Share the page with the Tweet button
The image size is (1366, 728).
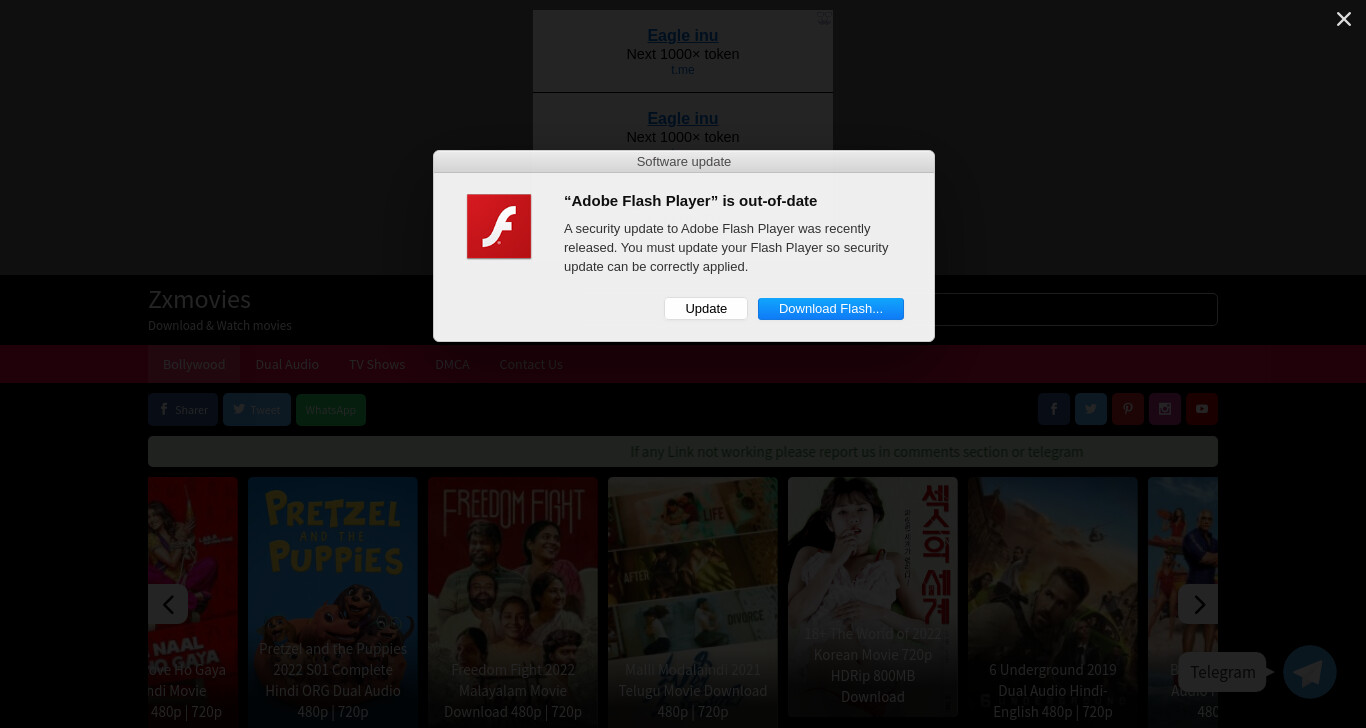(x=257, y=410)
